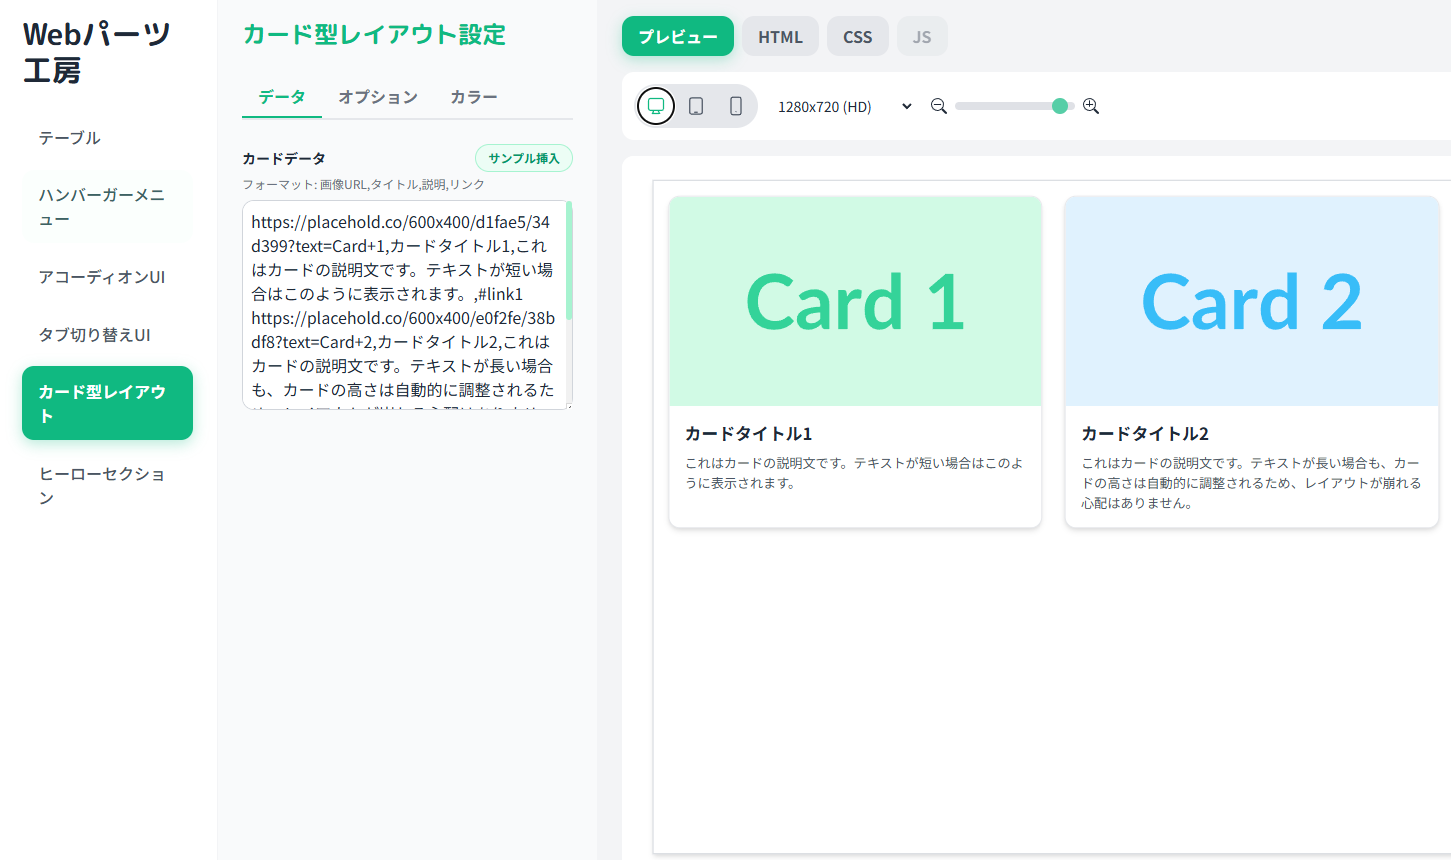Open テーブル in the sidebar

pyautogui.click(x=70, y=138)
